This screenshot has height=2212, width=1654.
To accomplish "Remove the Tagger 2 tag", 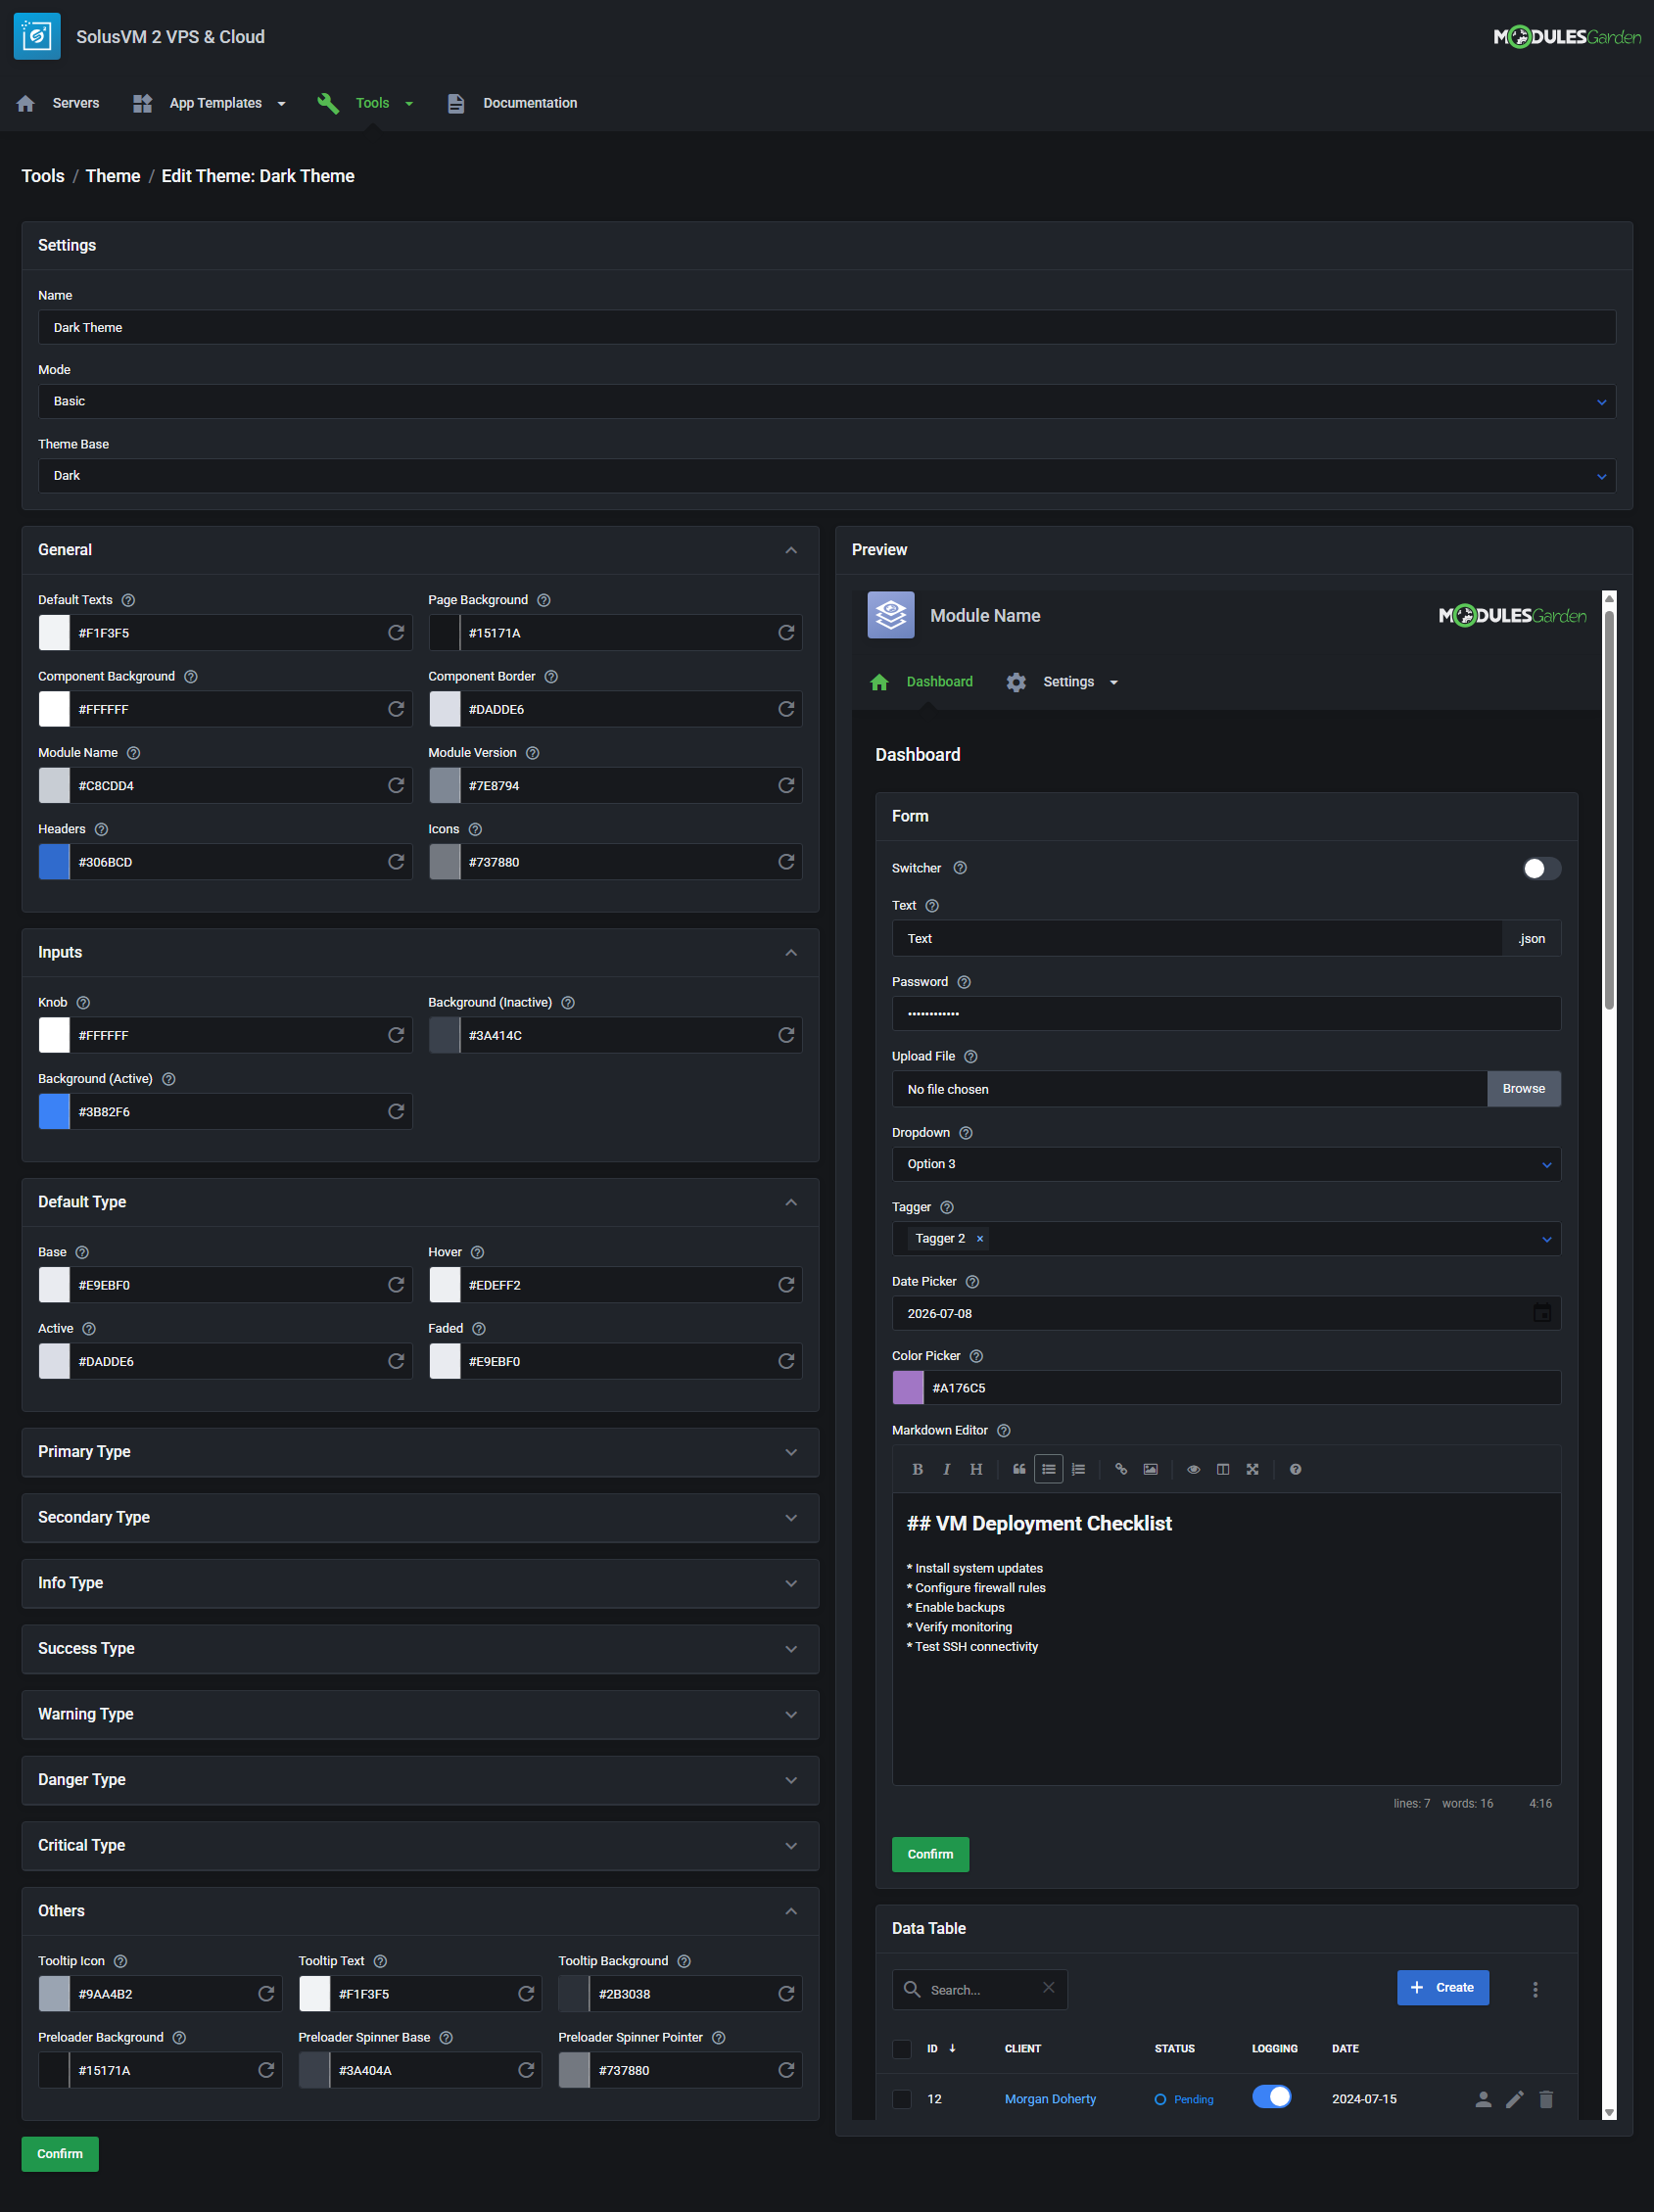I will tap(980, 1239).
